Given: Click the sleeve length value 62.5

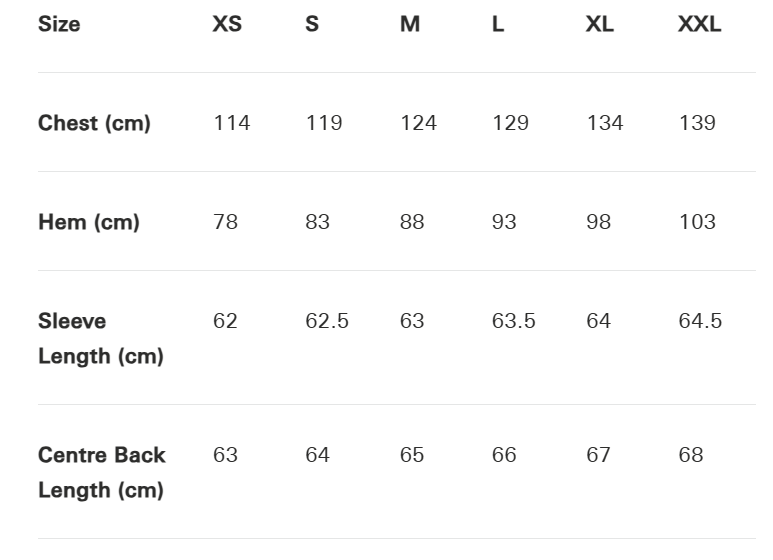Looking at the screenshot, I should 327,321.
